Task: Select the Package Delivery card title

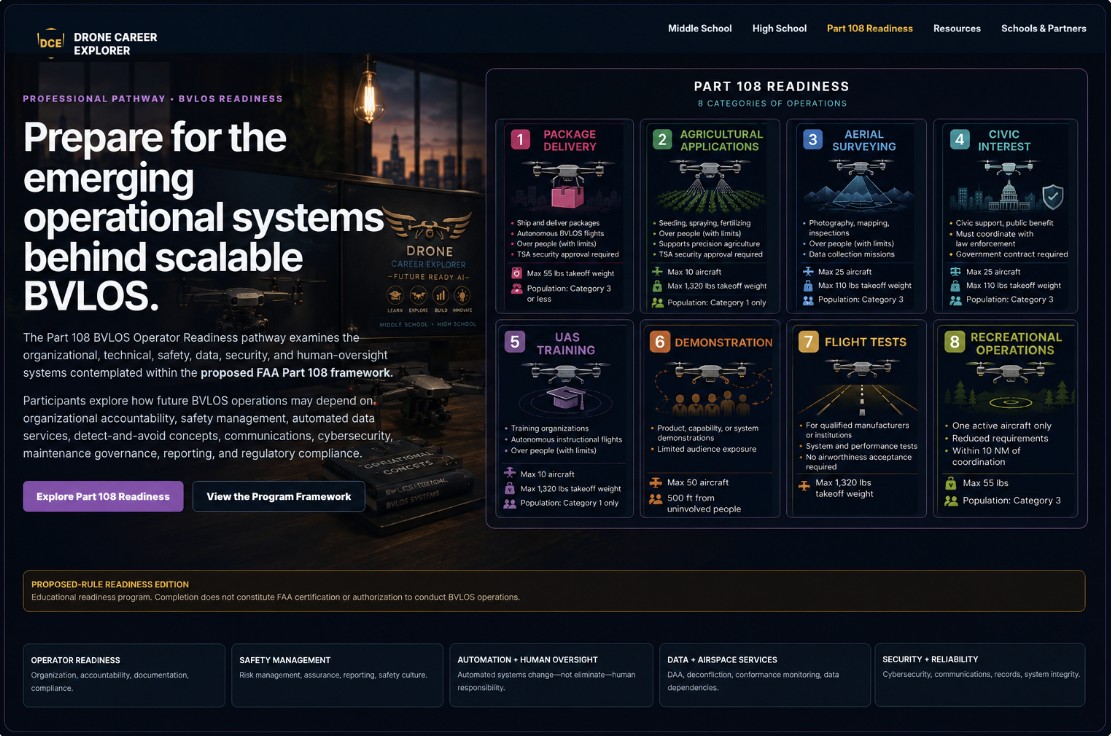Action: coord(570,140)
